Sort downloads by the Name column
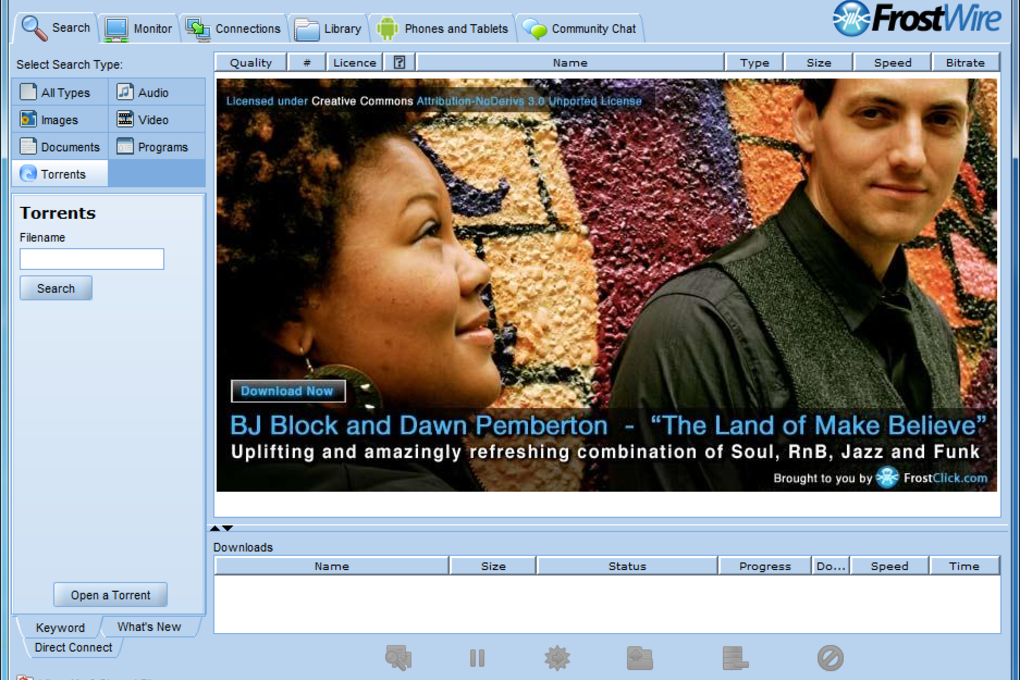Viewport: 1020px width, 680px height. pyautogui.click(x=332, y=566)
